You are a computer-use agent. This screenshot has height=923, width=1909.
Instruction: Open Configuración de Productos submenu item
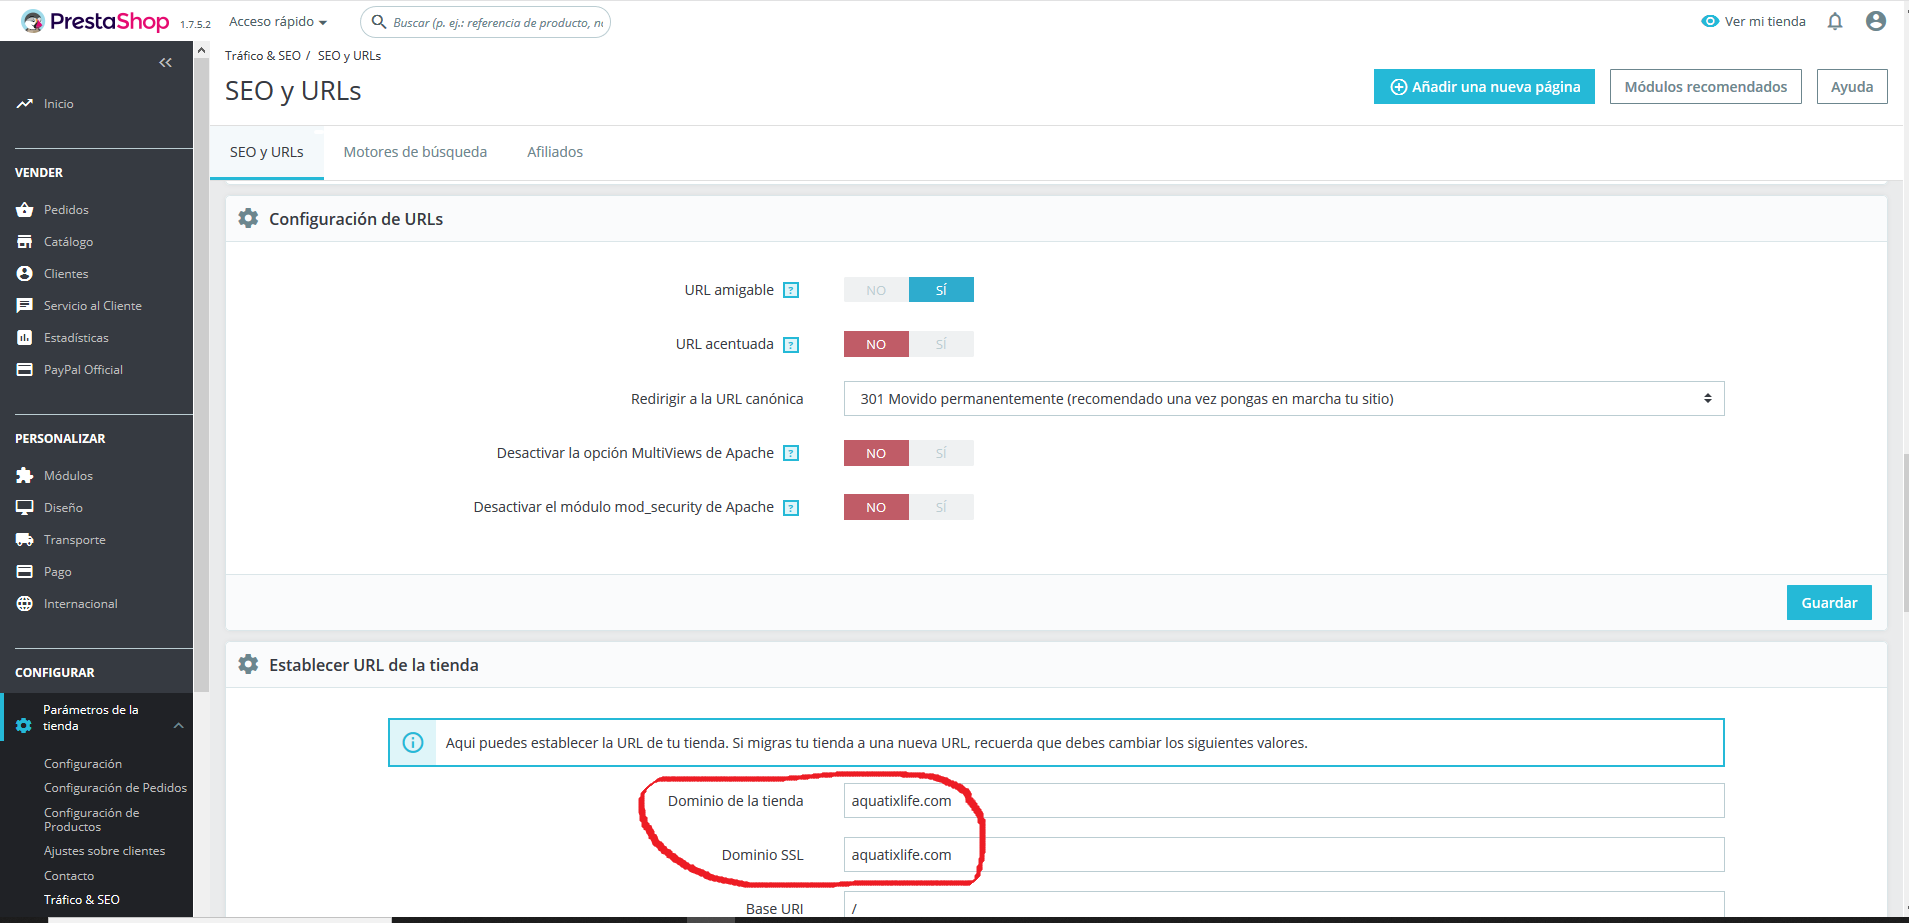click(92, 820)
